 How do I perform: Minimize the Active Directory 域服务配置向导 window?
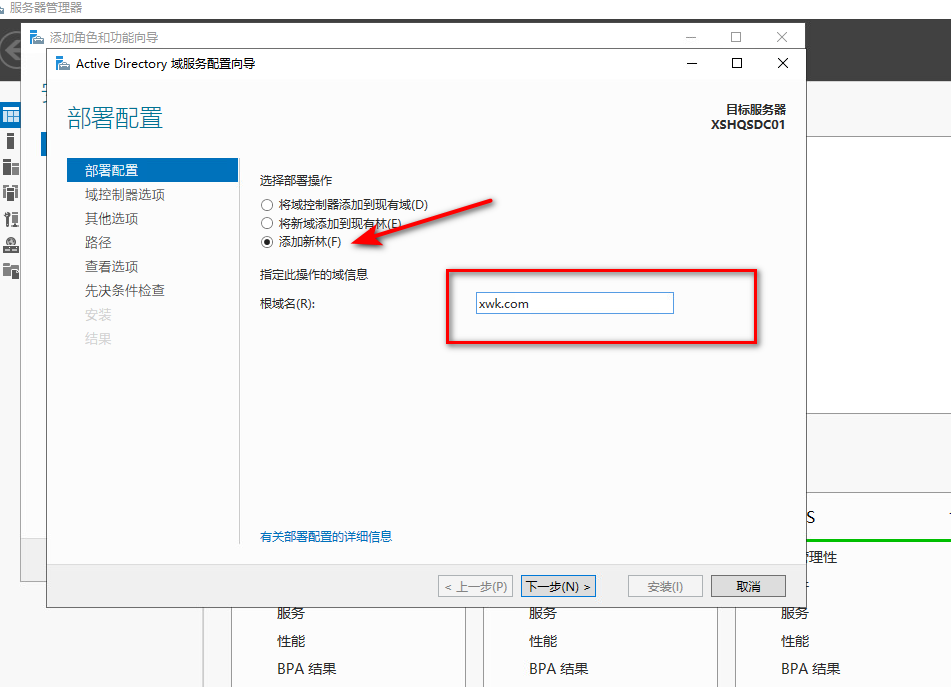pyautogui.click(x=692, y=63)
